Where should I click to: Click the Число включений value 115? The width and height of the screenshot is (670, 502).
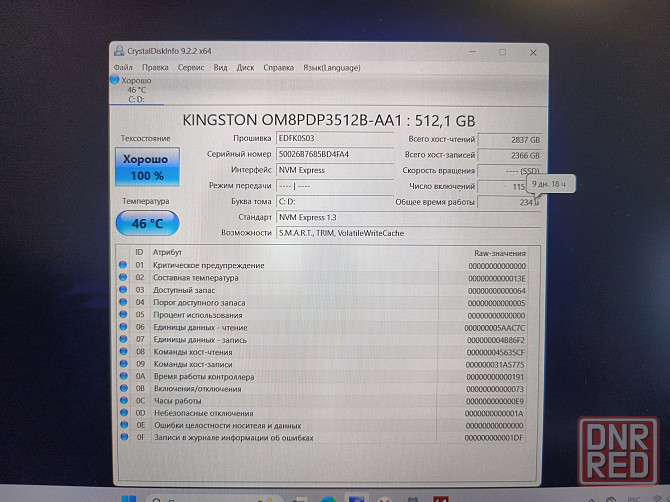502,187
